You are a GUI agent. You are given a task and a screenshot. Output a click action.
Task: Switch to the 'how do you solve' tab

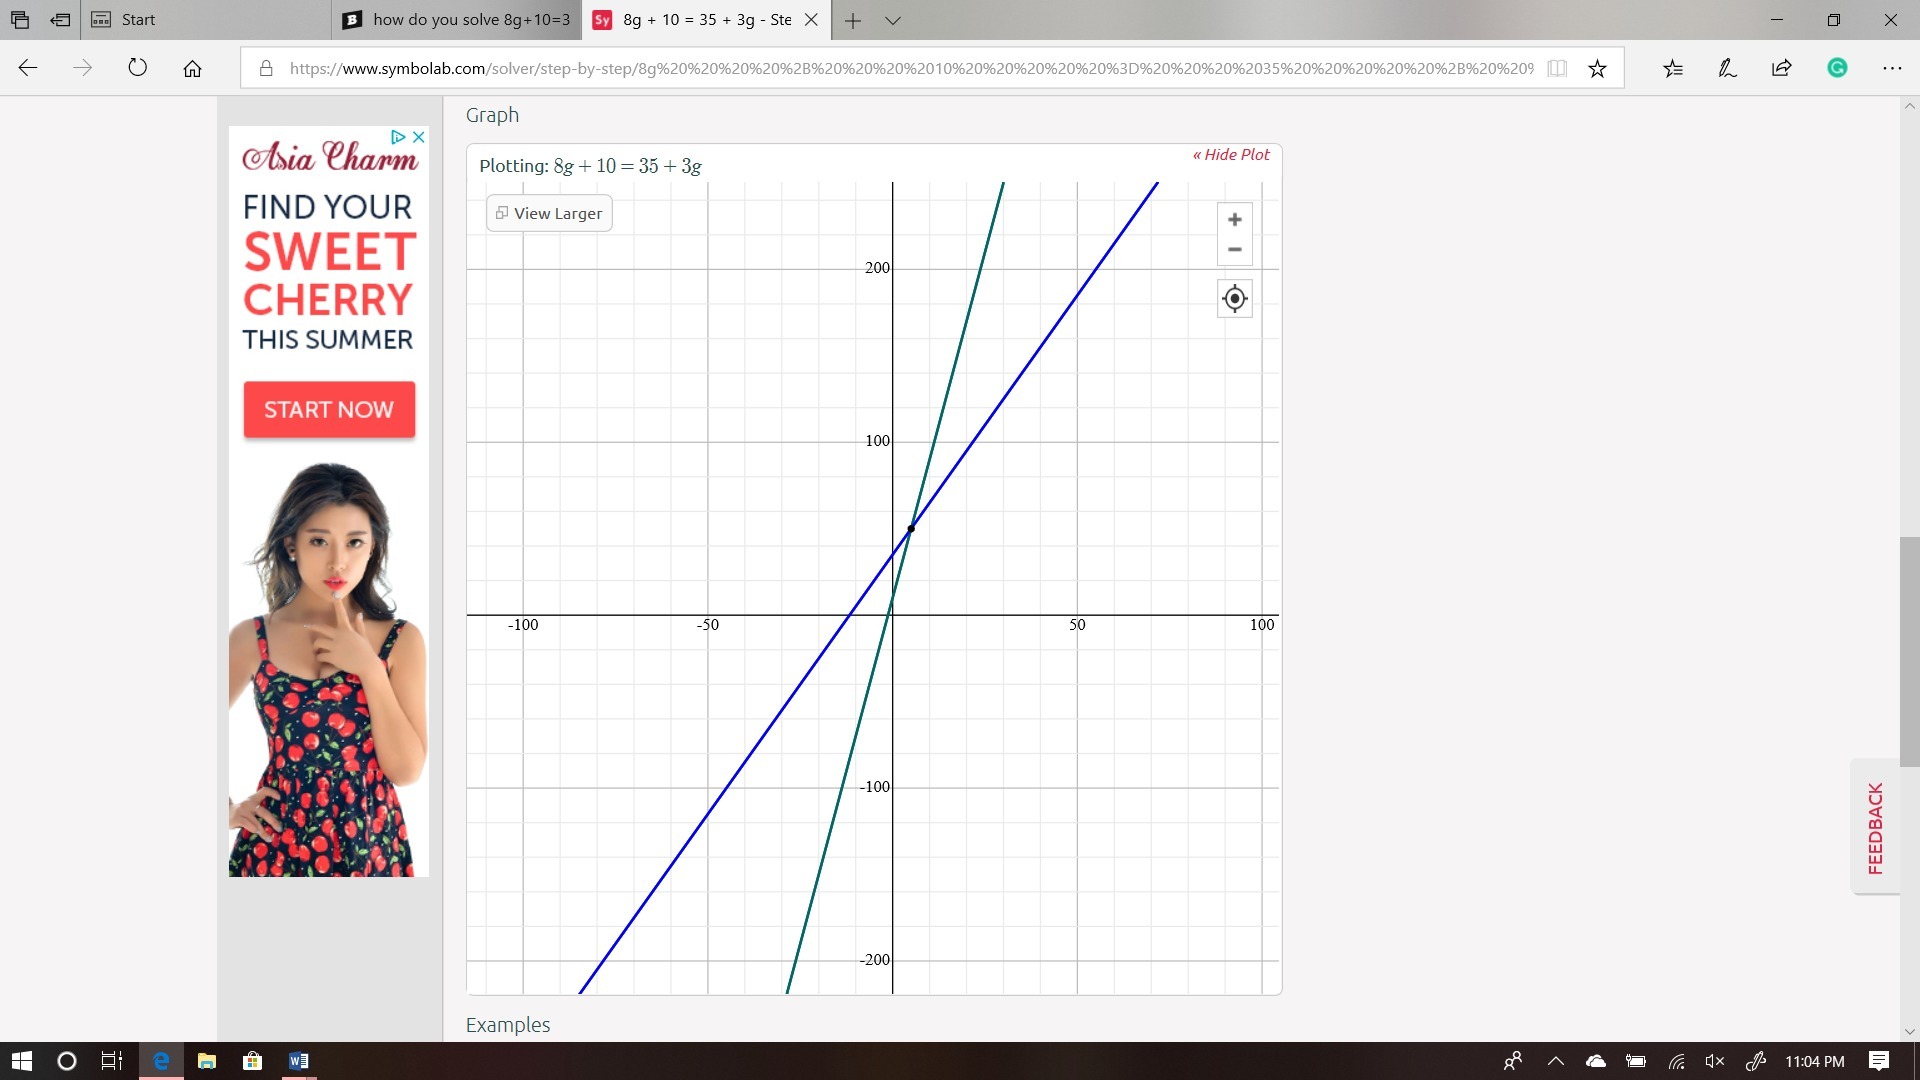pos(458,20)
